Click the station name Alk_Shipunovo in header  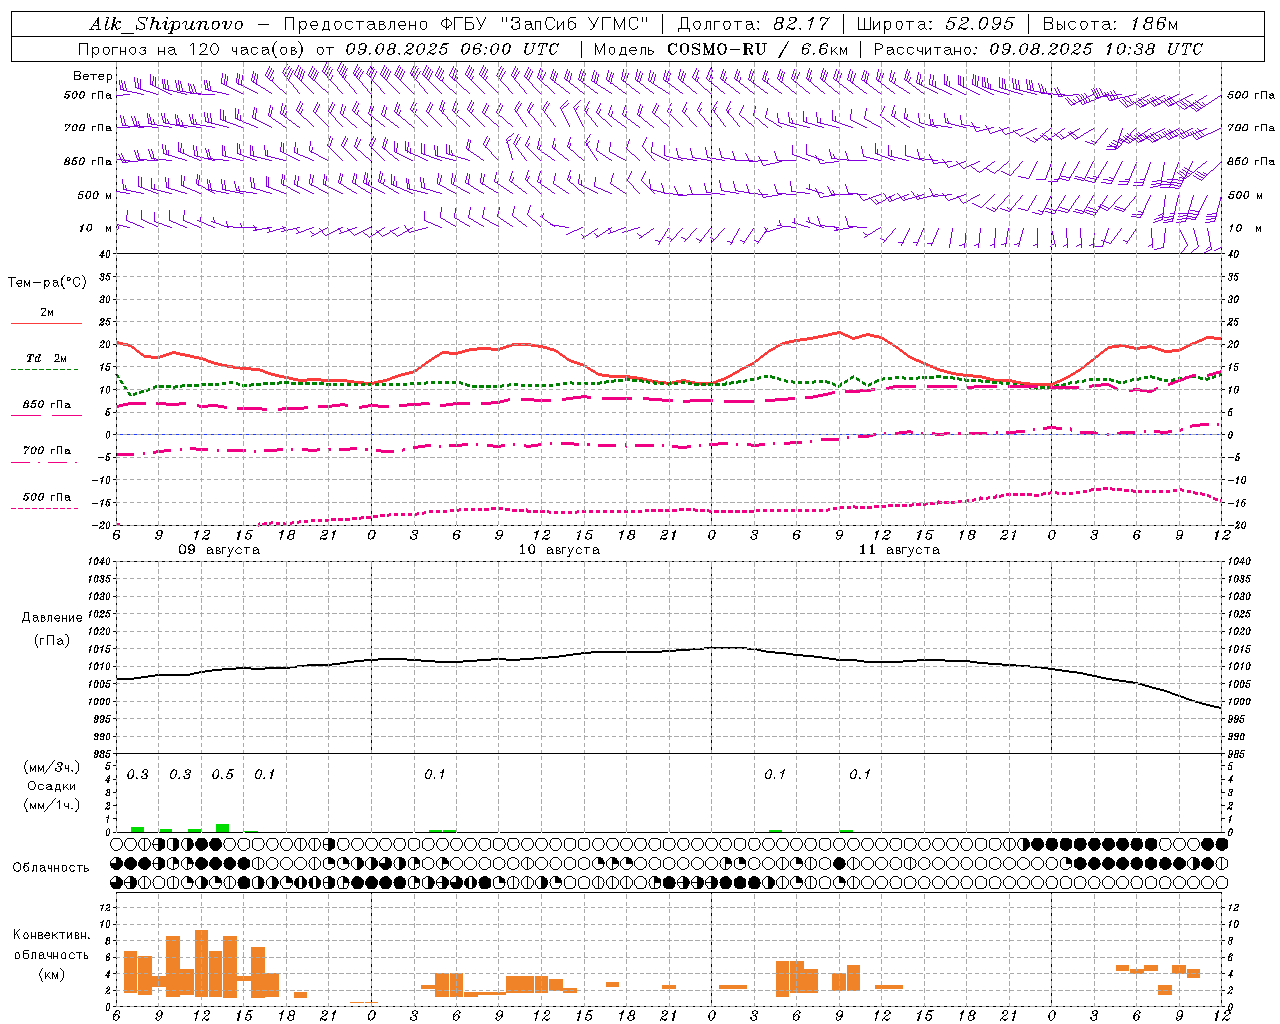pyautogui.click(x=166, y=24)
